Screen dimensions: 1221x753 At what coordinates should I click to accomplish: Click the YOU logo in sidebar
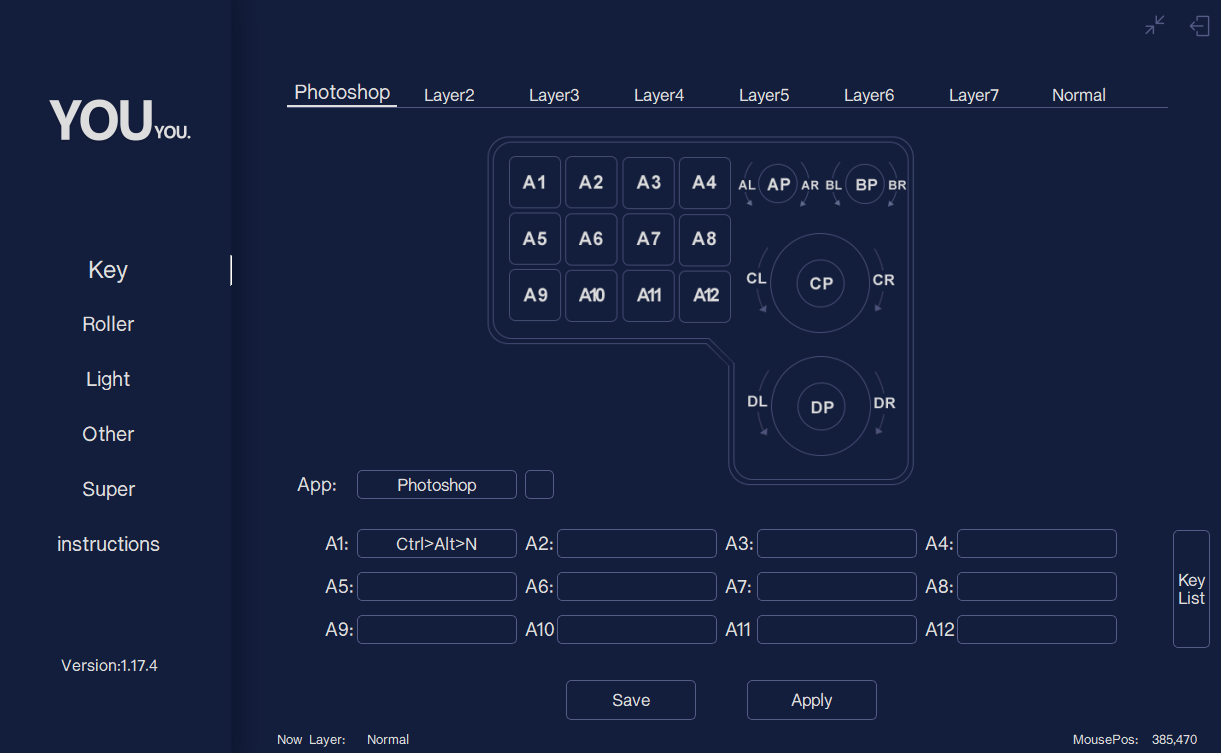[120, 120]
